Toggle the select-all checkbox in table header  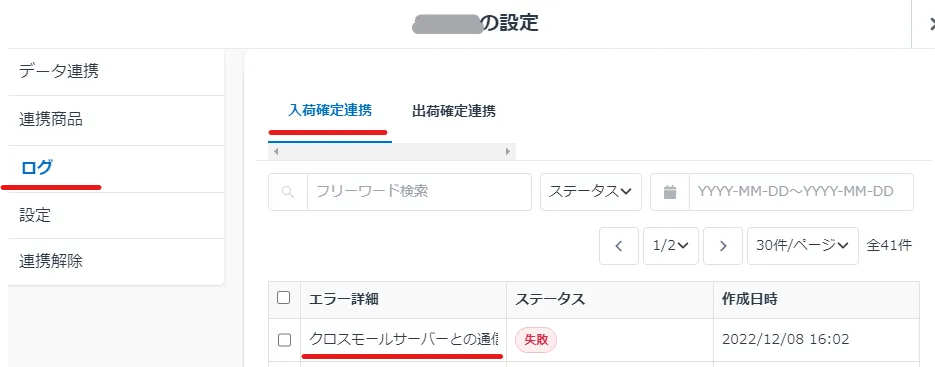[284, 298]
